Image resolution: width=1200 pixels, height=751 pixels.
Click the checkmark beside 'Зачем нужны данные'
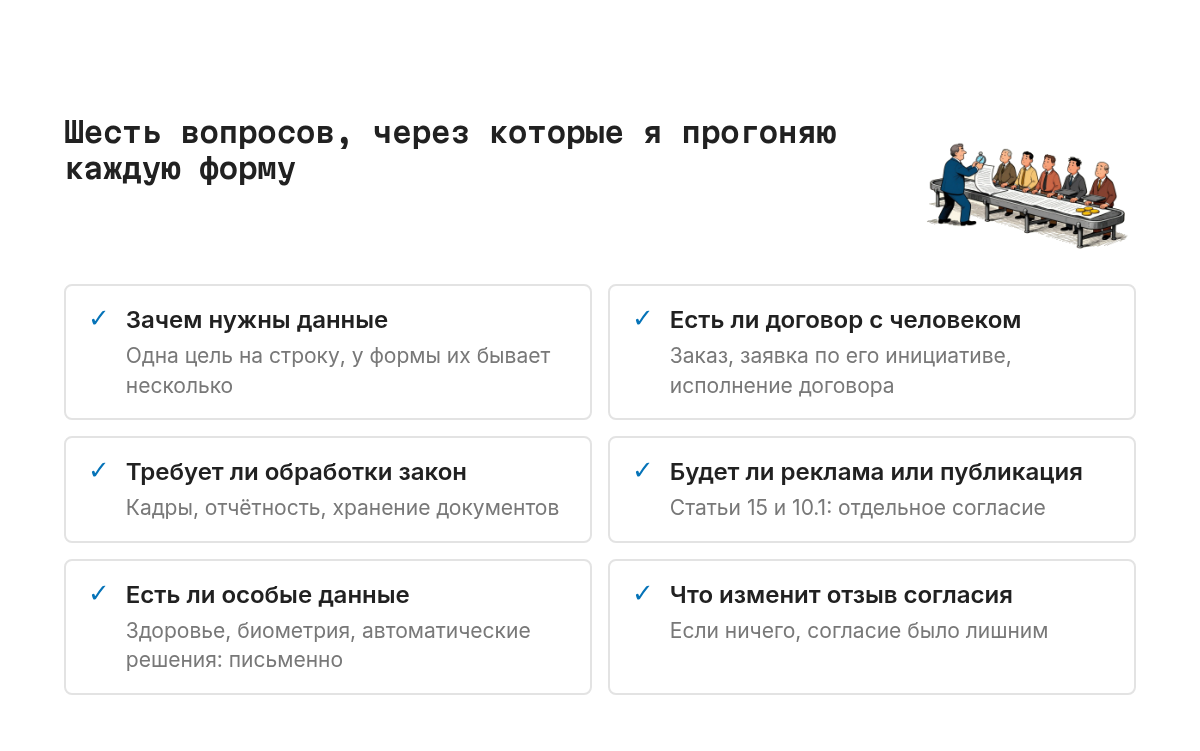(x=98, y=319)
